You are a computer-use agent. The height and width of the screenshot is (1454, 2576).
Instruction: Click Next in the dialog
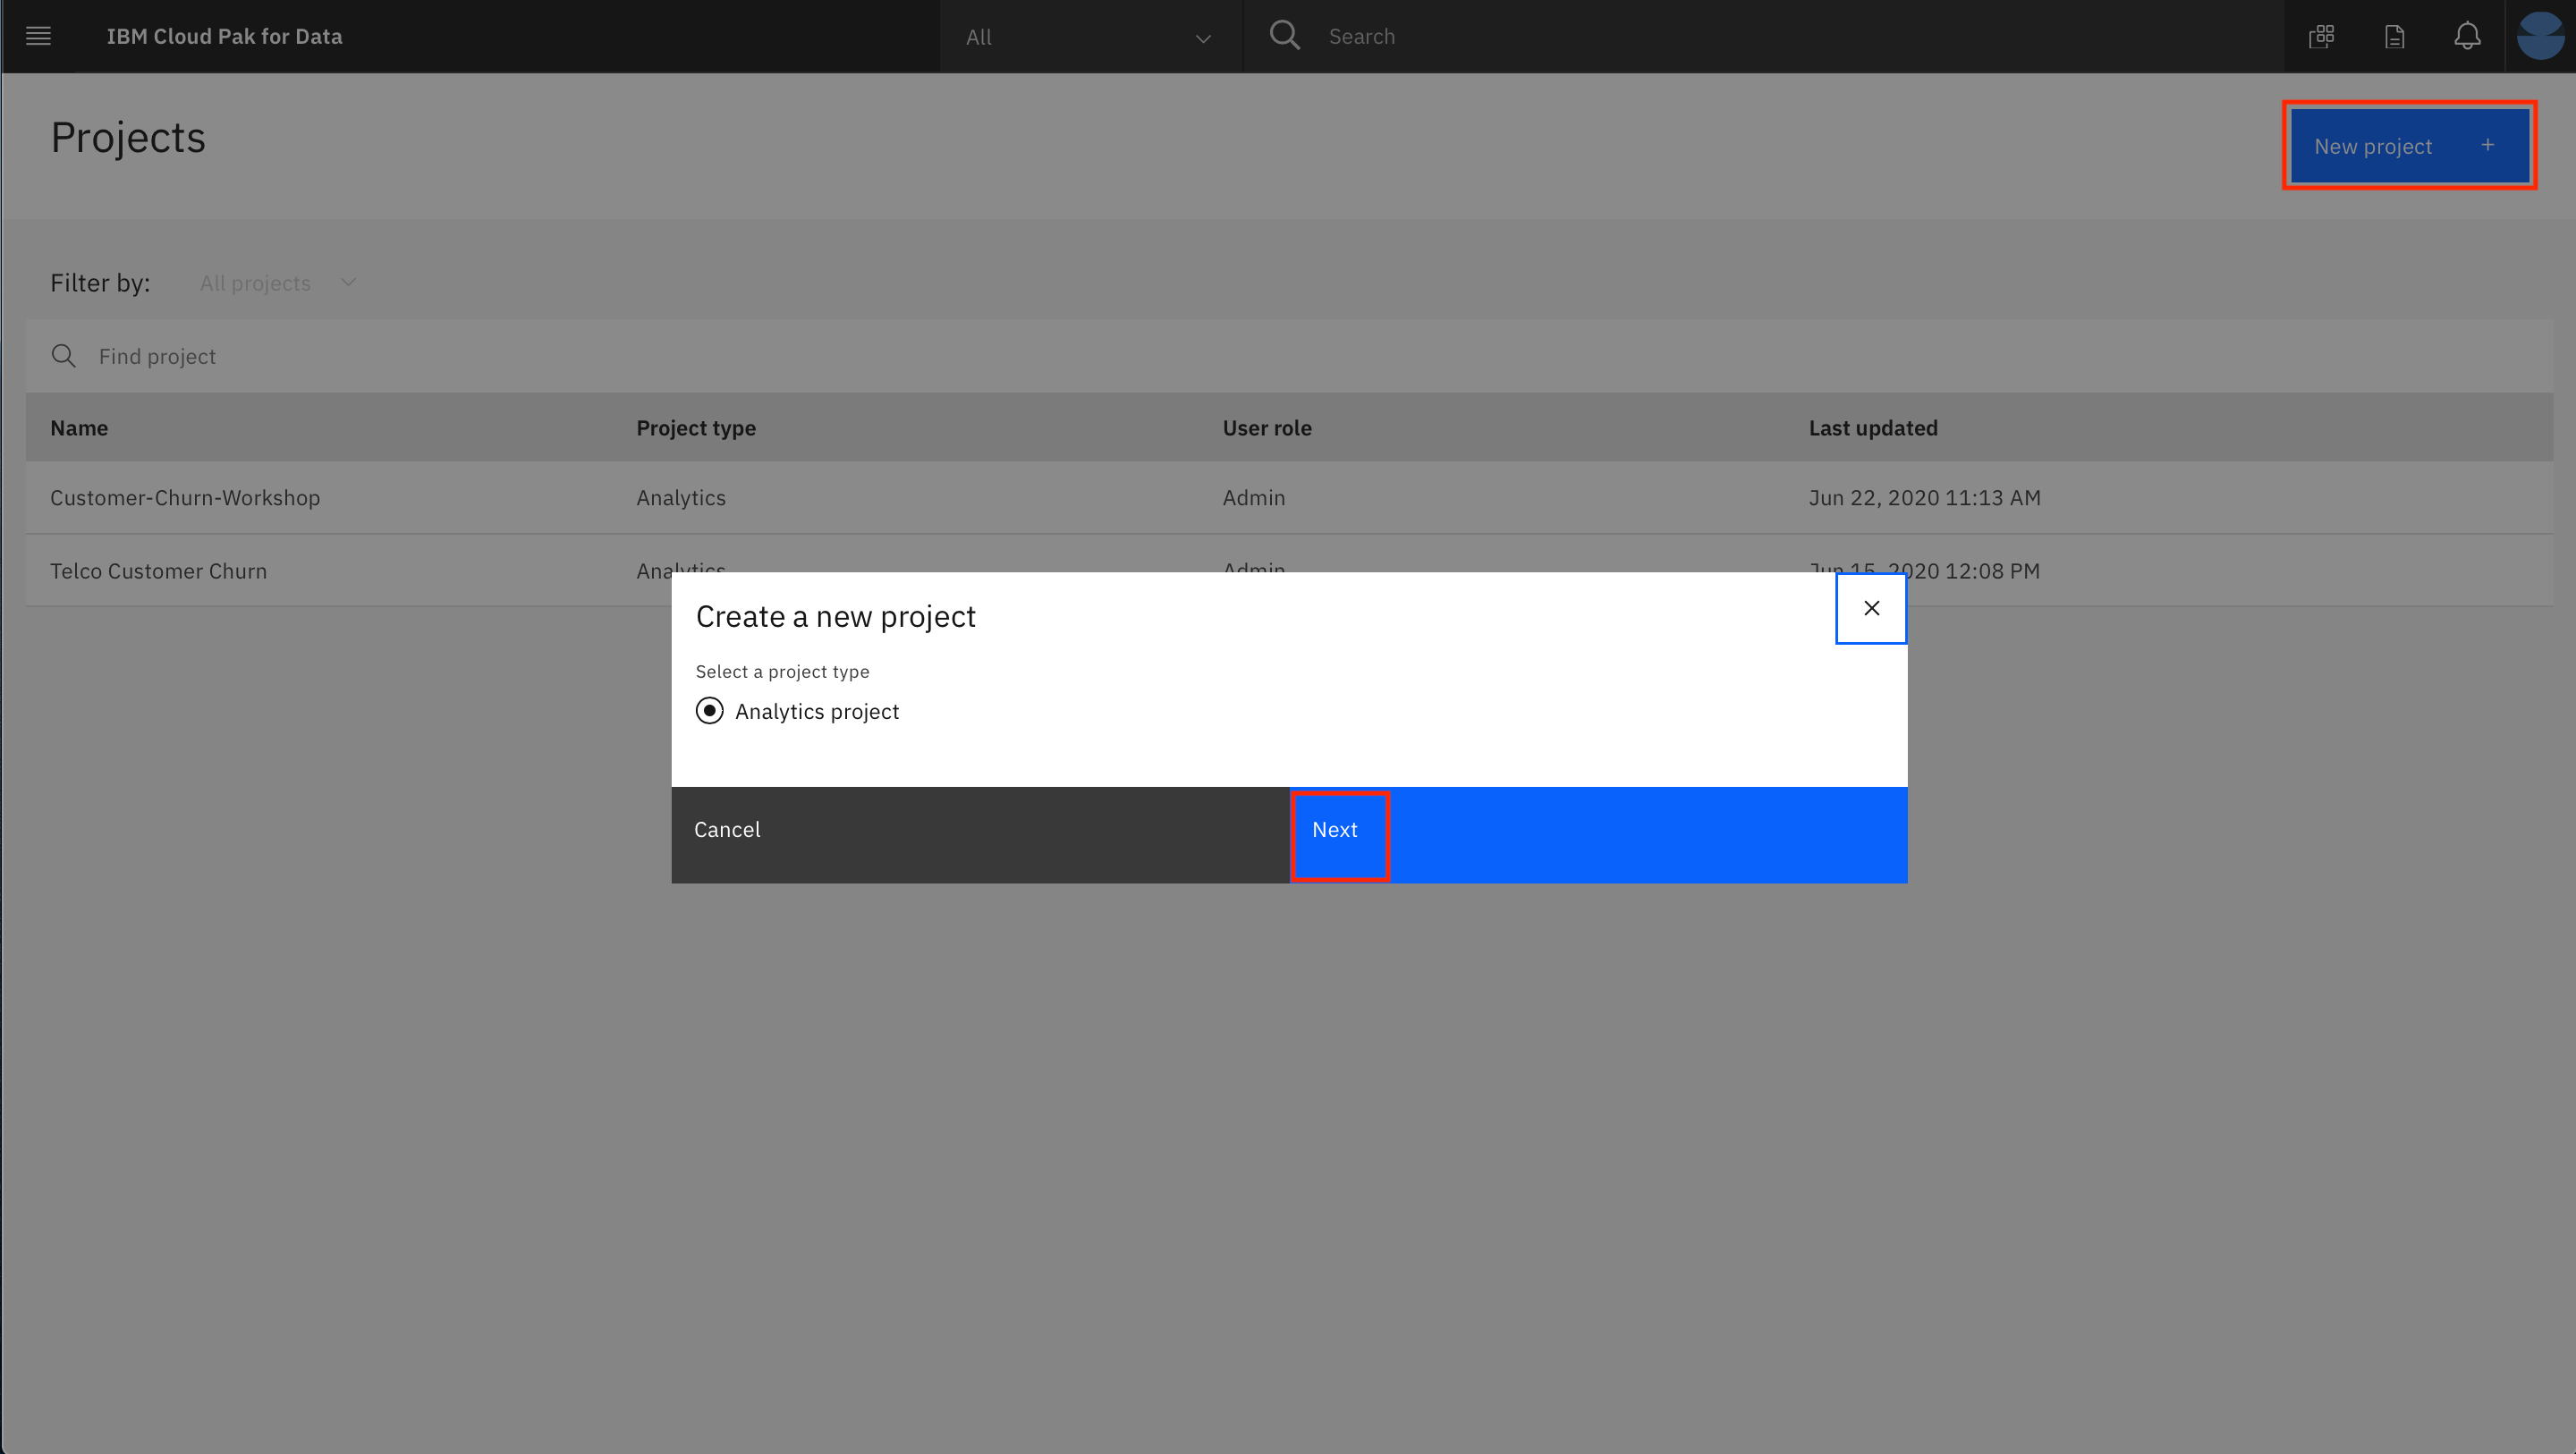point(1336,830)
